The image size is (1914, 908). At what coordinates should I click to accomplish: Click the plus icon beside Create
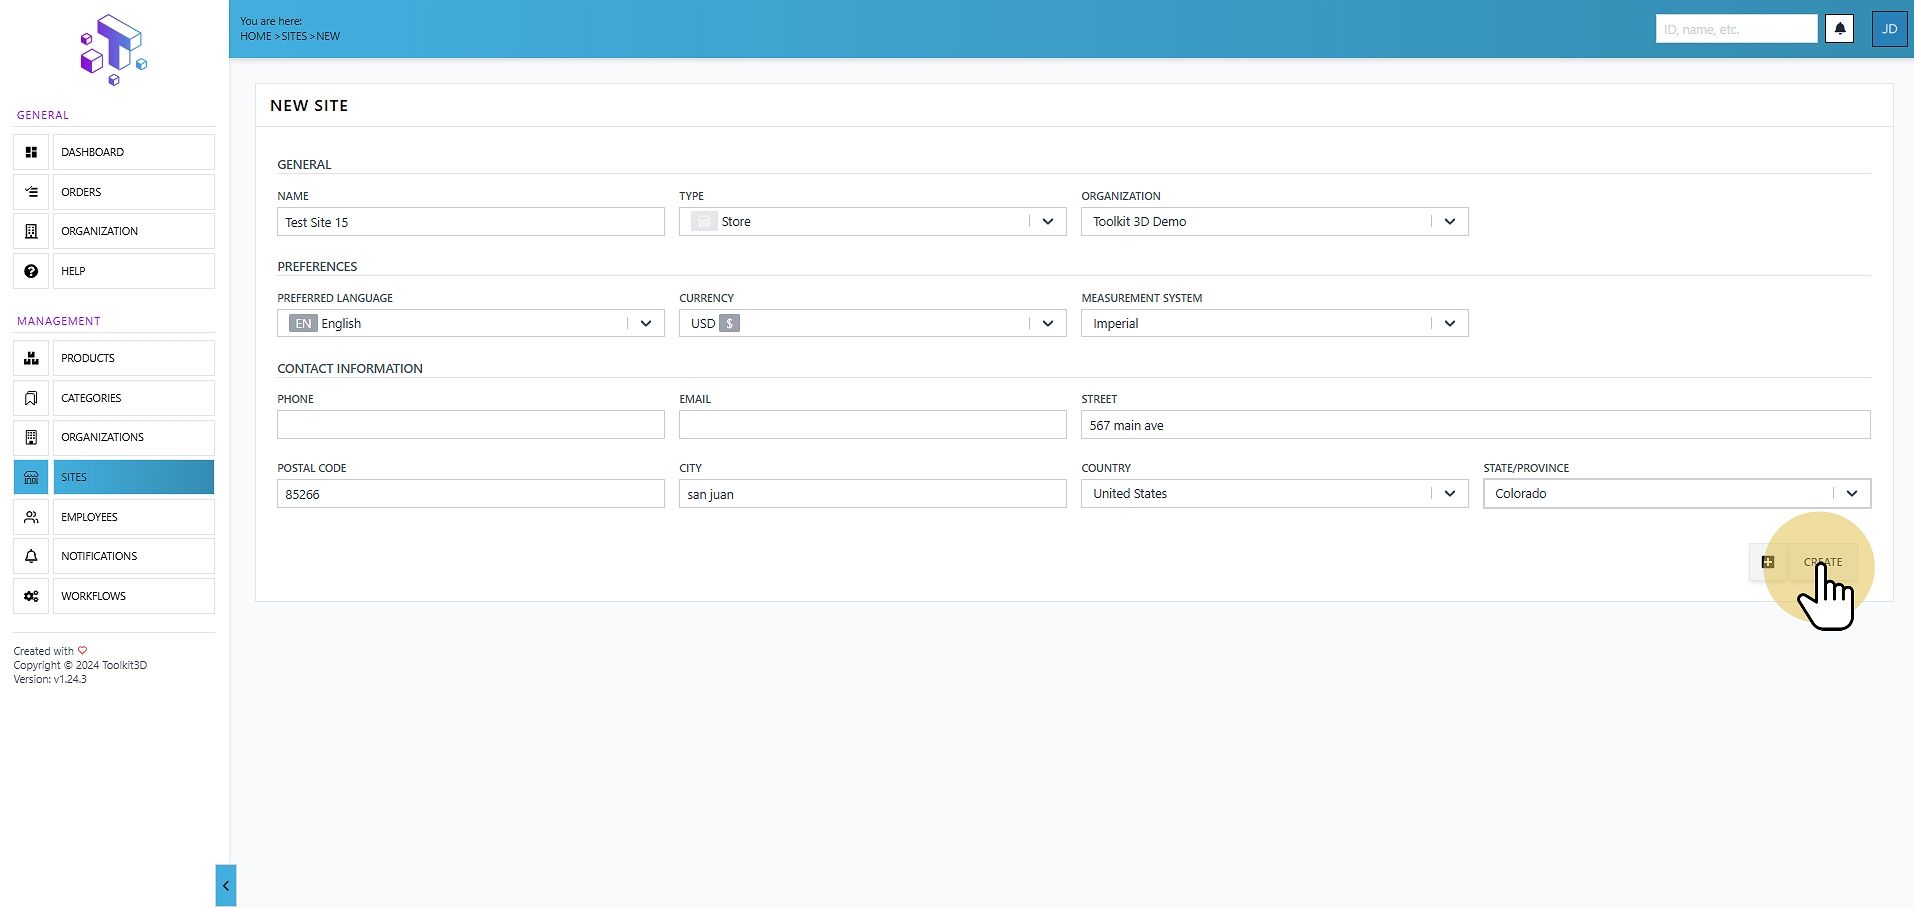coord(1768,562)
